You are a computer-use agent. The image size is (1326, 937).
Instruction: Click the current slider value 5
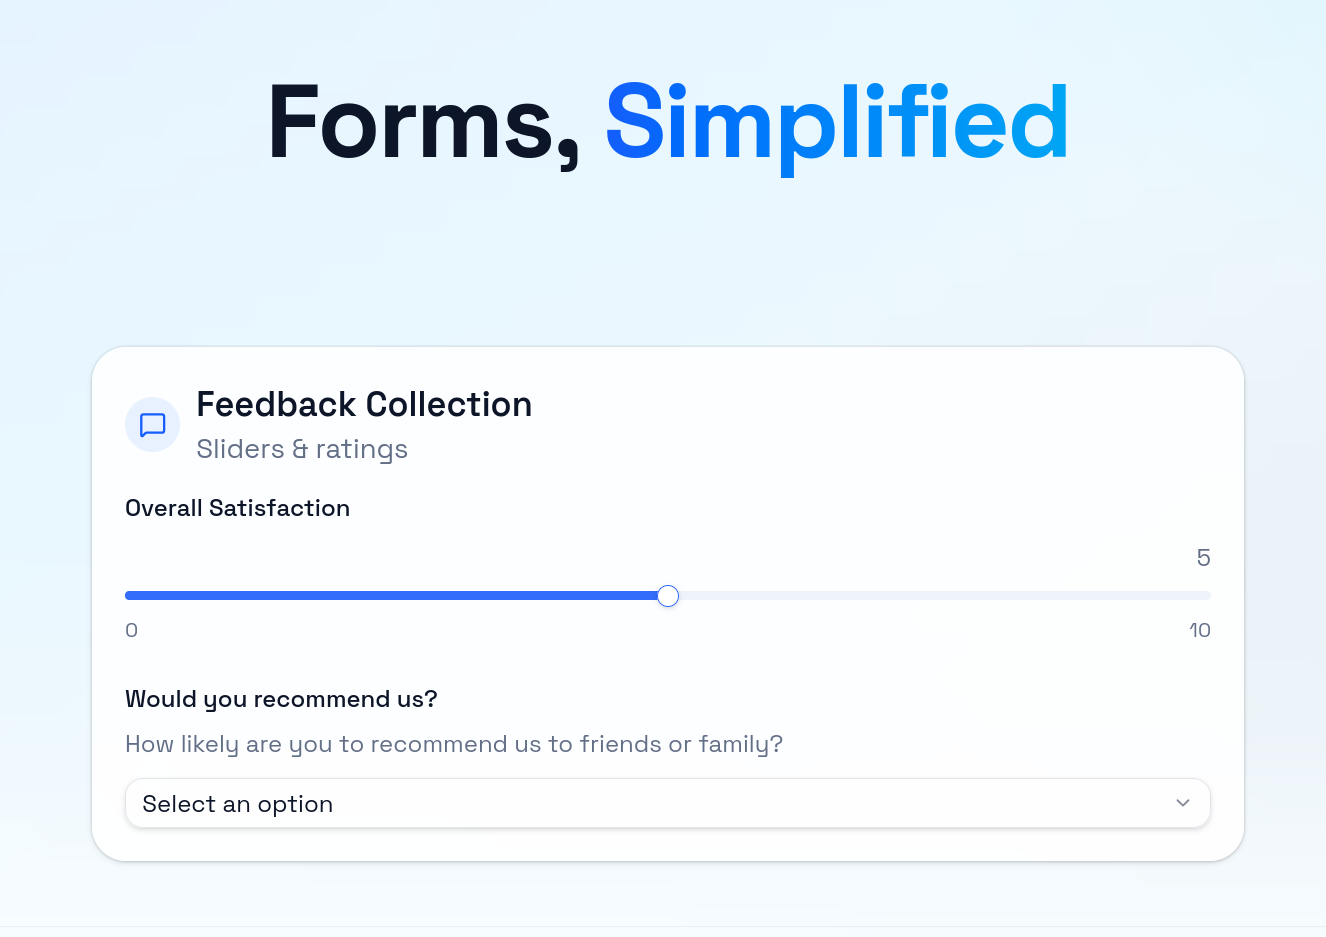[x=1203, y=558]
